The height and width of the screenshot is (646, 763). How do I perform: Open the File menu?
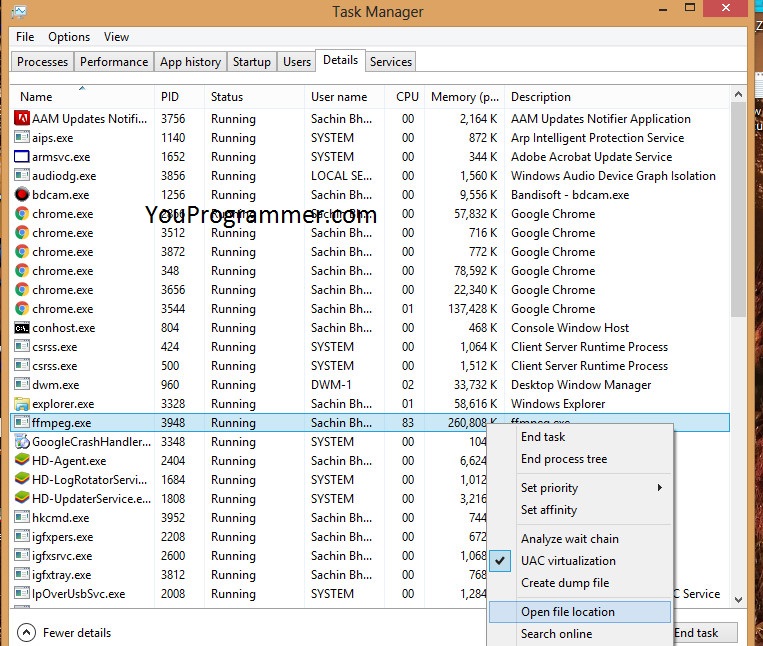coord(25,37)
